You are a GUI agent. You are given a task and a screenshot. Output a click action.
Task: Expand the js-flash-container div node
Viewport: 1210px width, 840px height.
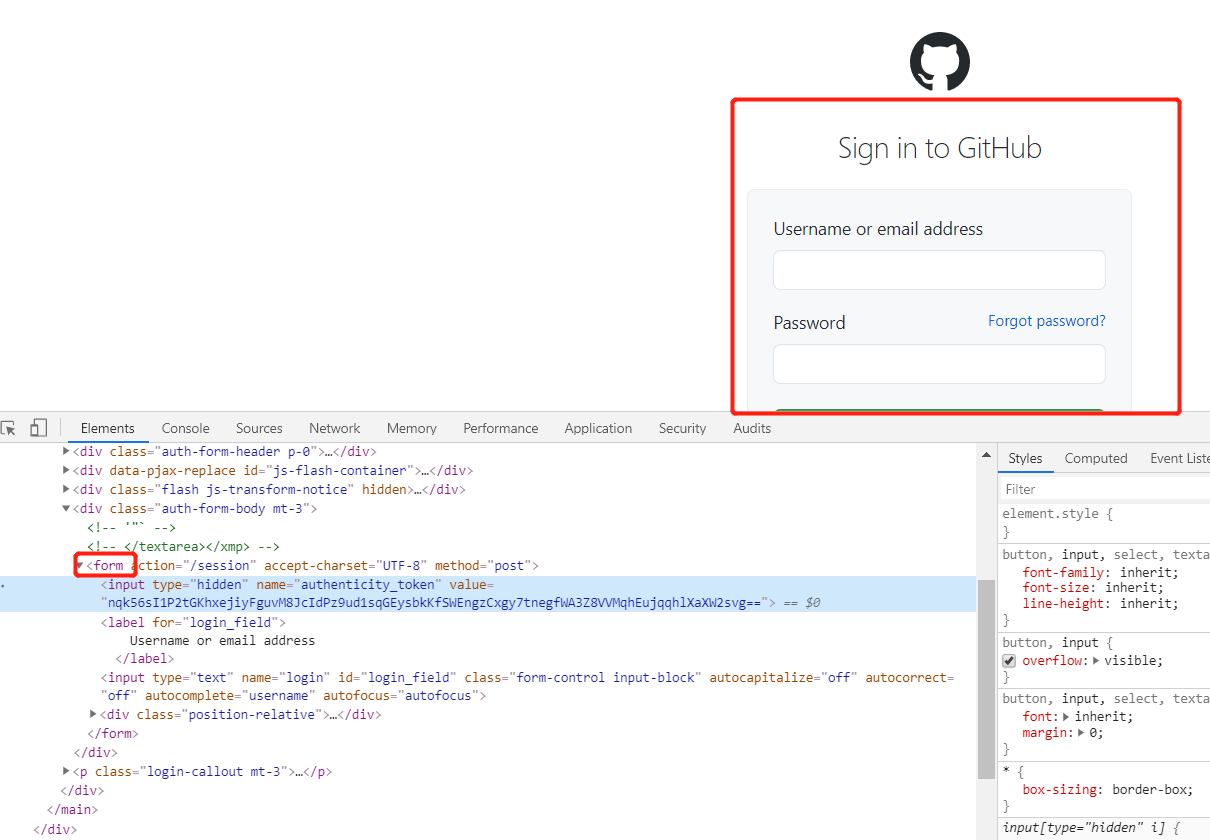click(66, 470)
